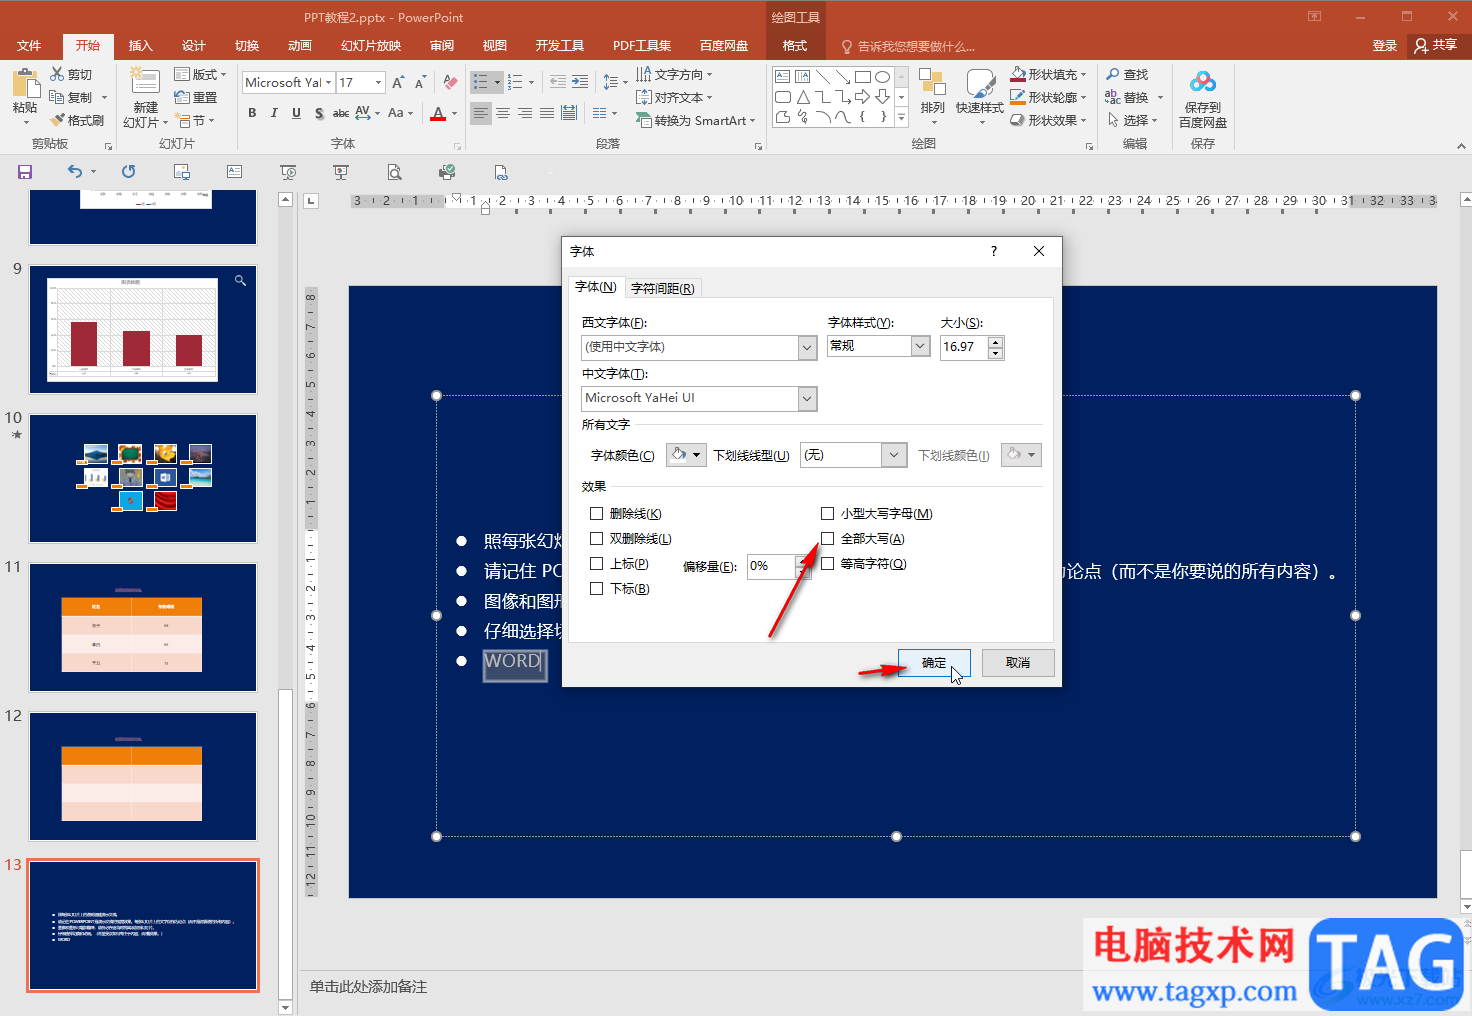This screenshot has height=1016, width=1472.
Task: Open the Western font (西文字体) dropdown
Action: [808, 347]
